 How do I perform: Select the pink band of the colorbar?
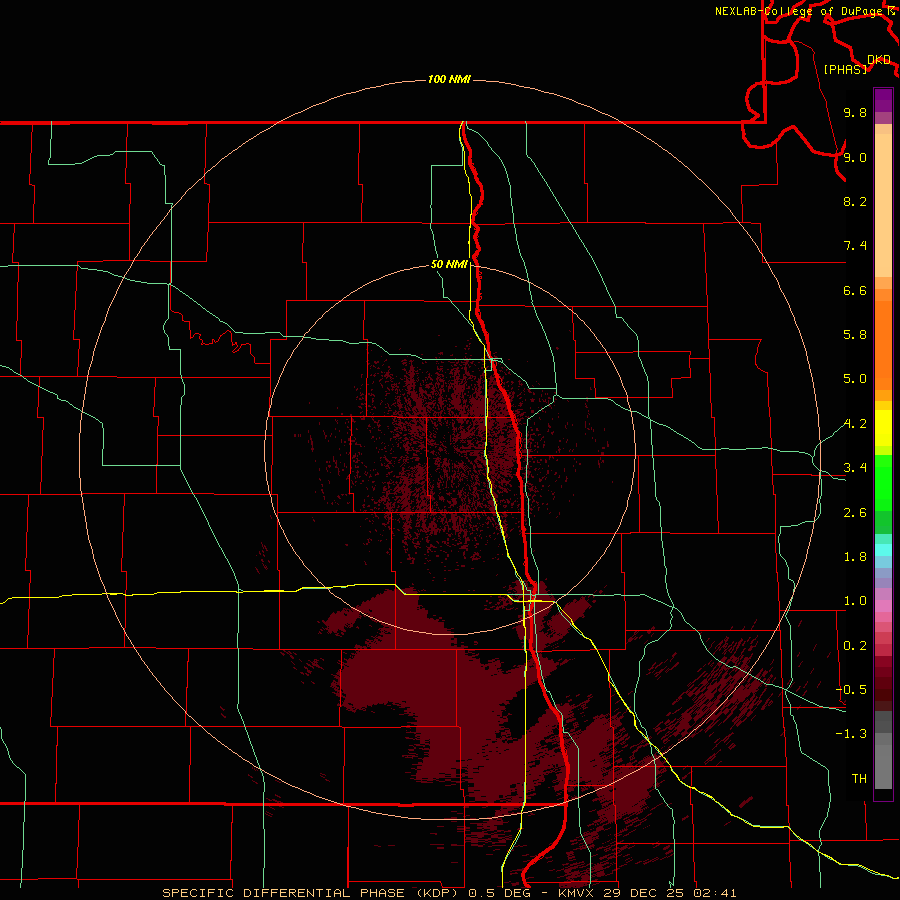883,606
